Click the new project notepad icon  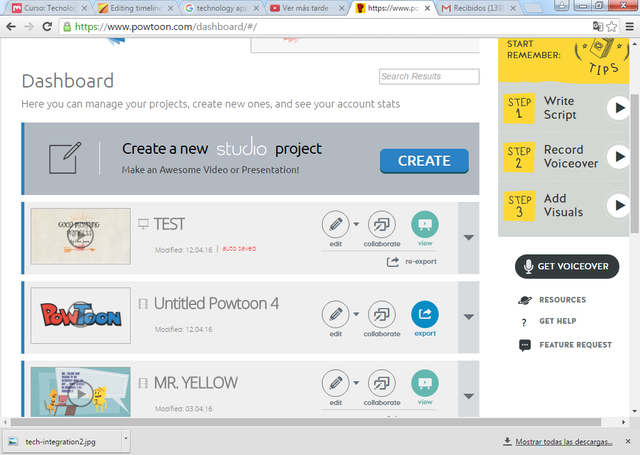point(64,158)
